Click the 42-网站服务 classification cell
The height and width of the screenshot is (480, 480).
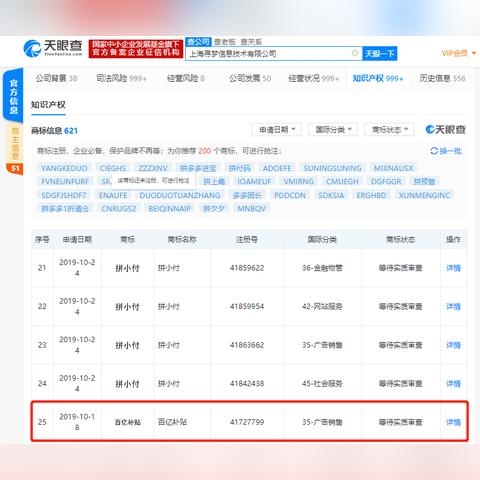click(x=322, y=306)
